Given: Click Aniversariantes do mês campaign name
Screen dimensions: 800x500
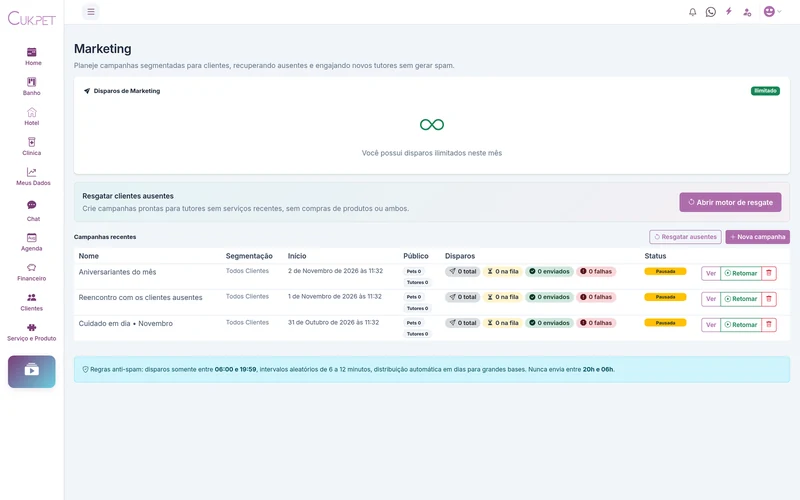Looking at the screenshot, I should click(x=117, y=272).
